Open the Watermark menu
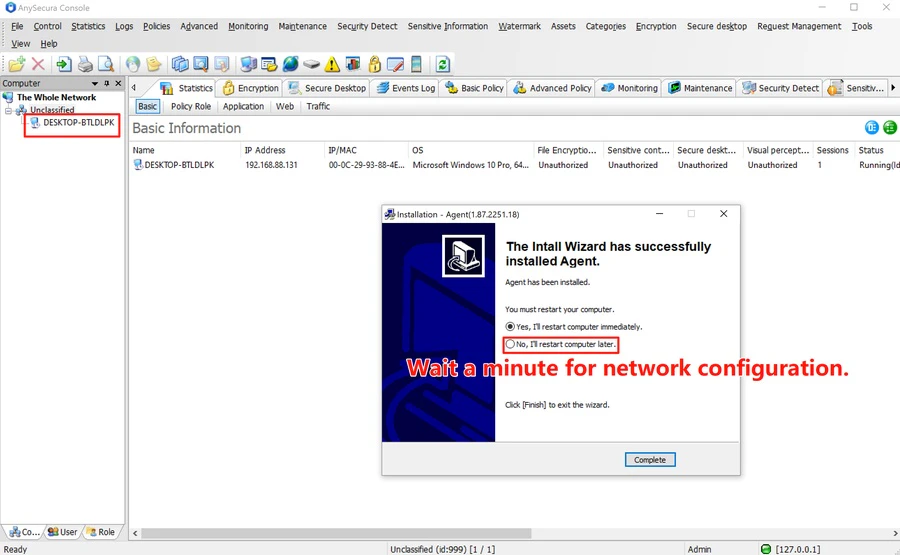This screenshot has width=900, height=555. pyautogui.click(x=519, y=26)
